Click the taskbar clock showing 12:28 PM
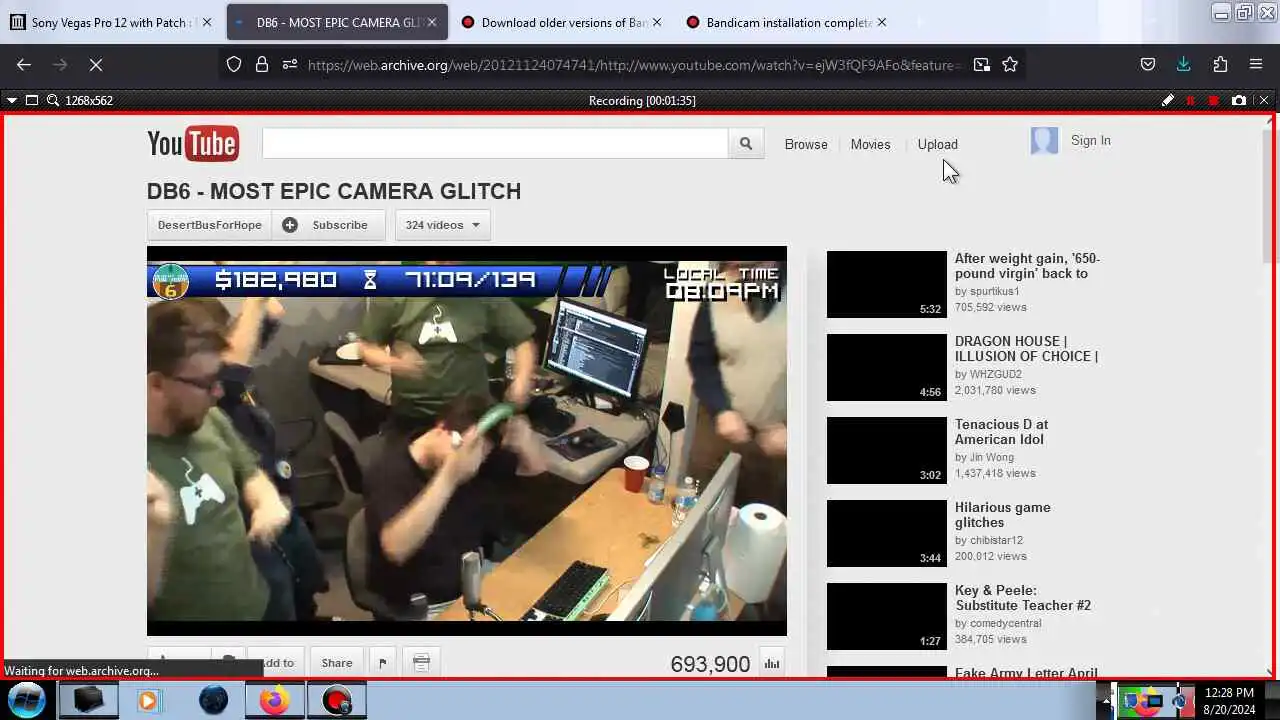 pyautogui.click(x=1229, y=701)
